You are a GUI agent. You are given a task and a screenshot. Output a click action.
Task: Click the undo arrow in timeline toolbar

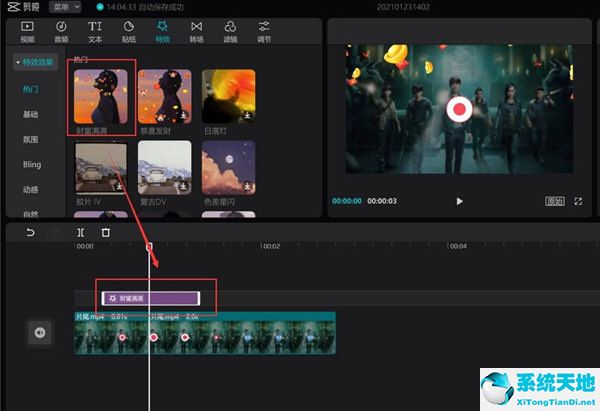[30, 232]
